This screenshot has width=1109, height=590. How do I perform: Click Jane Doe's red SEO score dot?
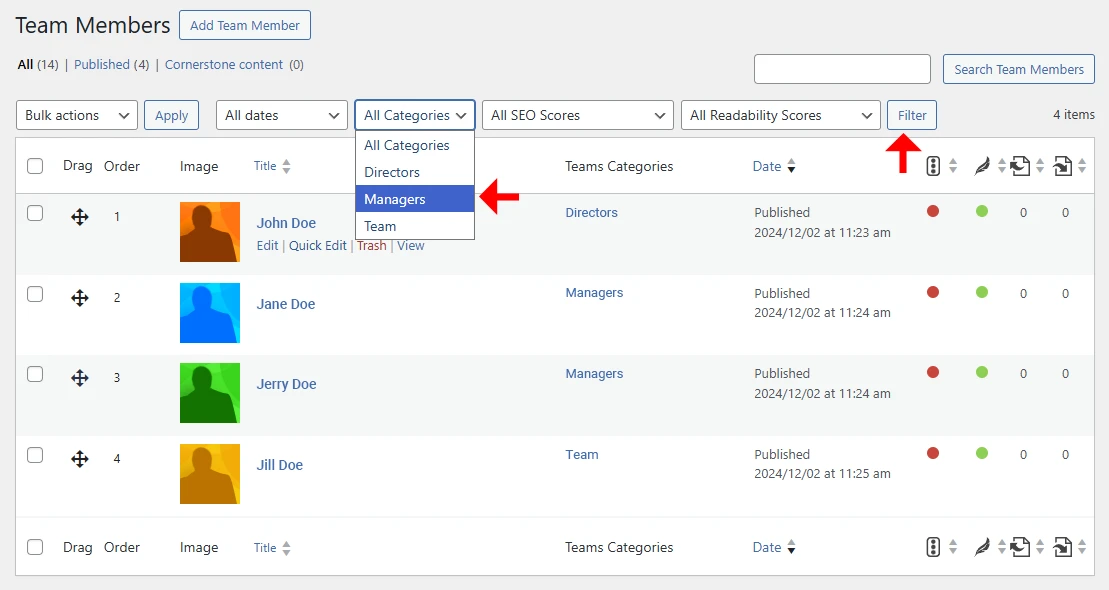[932, 293]
